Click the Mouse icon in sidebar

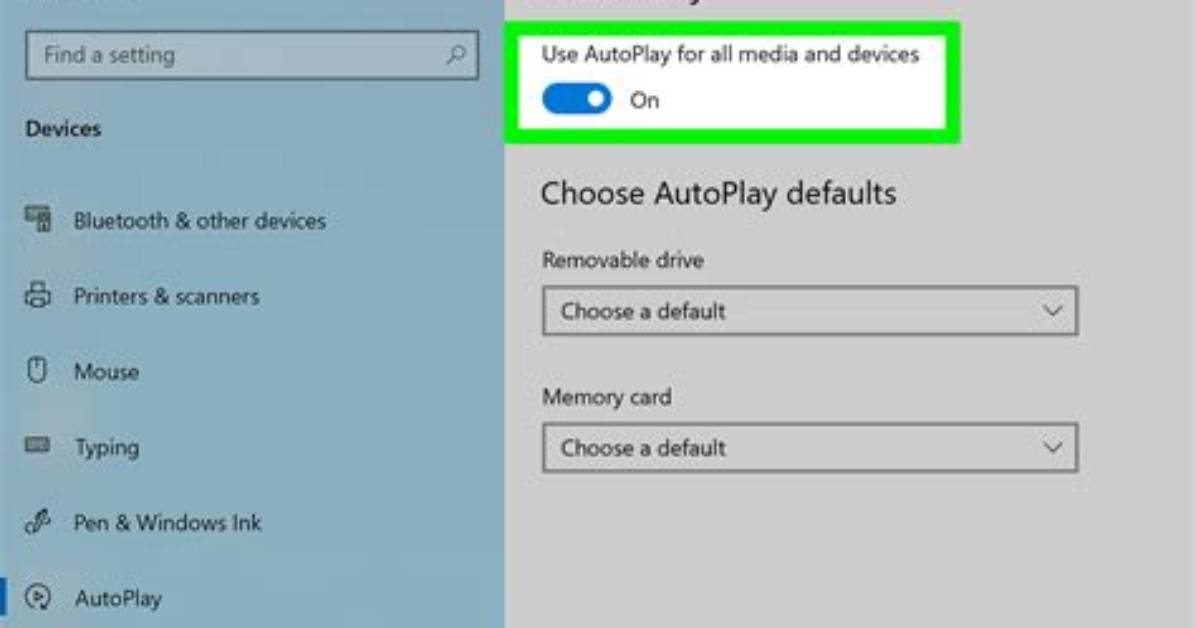click(x=37, y=370)
